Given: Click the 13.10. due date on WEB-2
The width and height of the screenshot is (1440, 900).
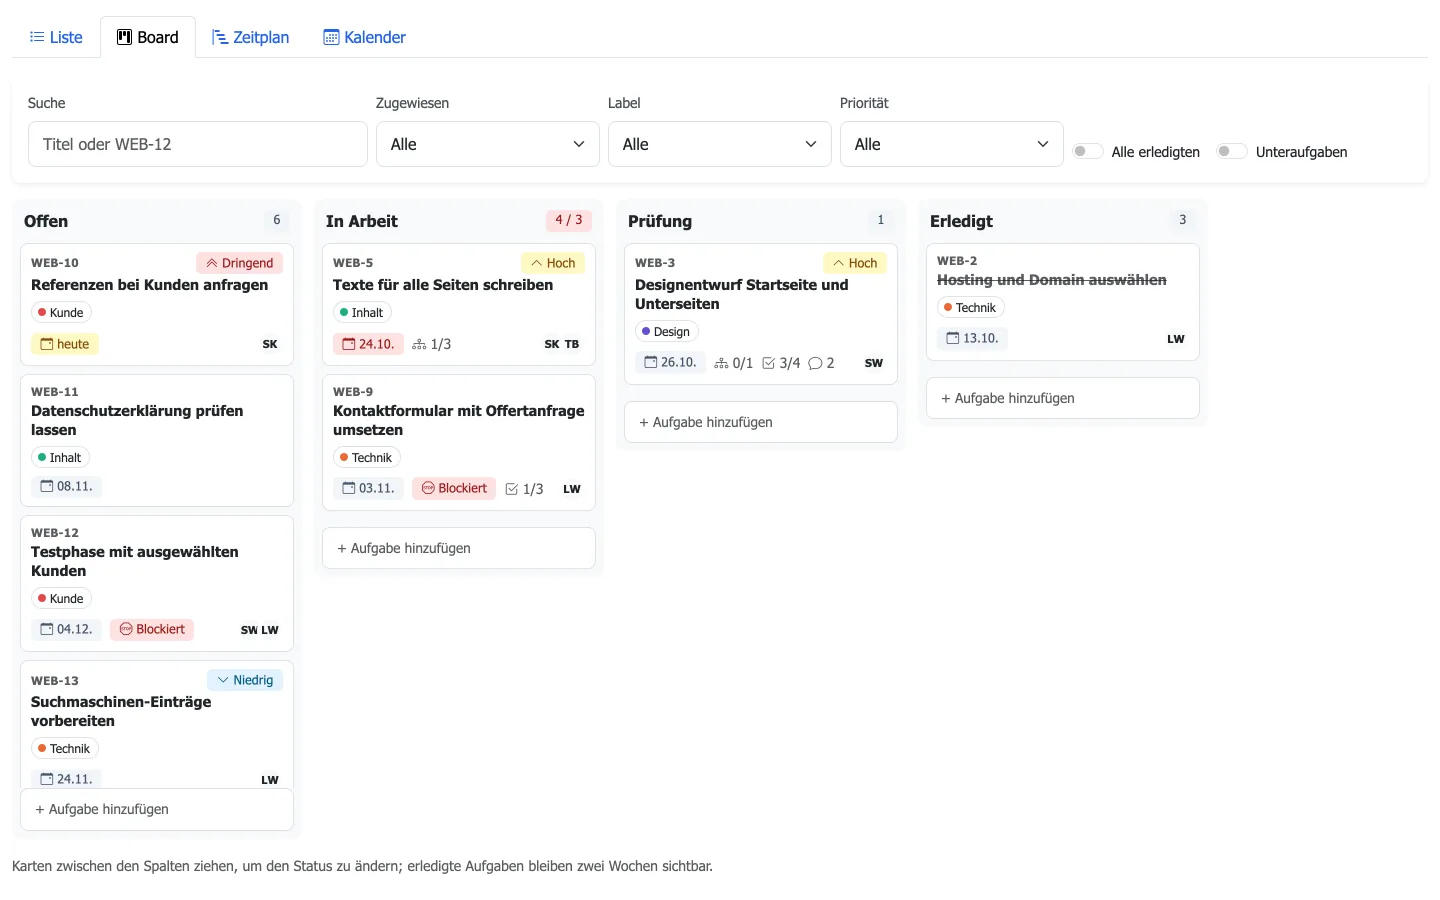Looking at the screenshot, I should point(973,338).
